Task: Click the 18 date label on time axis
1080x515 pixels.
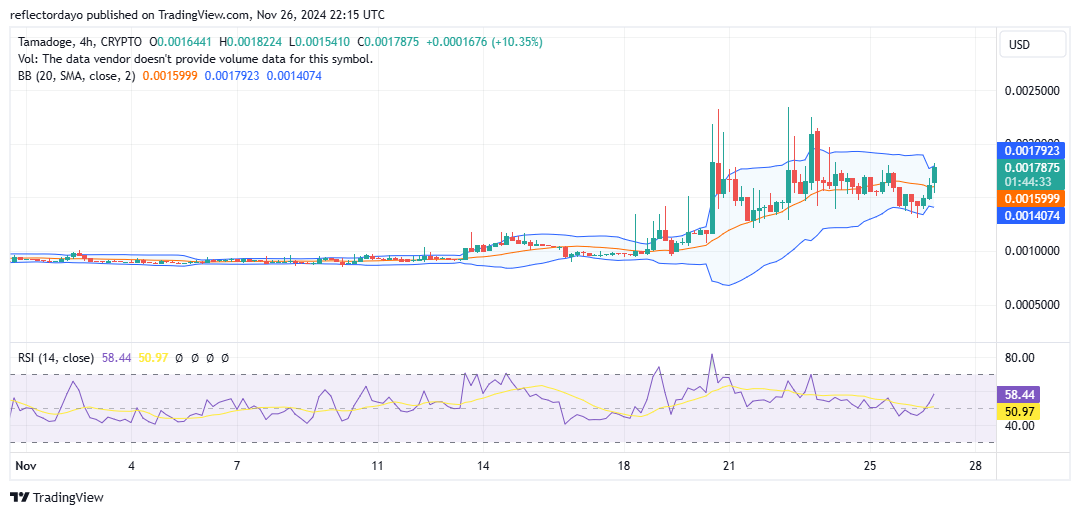Action: [x=624, y=465]
